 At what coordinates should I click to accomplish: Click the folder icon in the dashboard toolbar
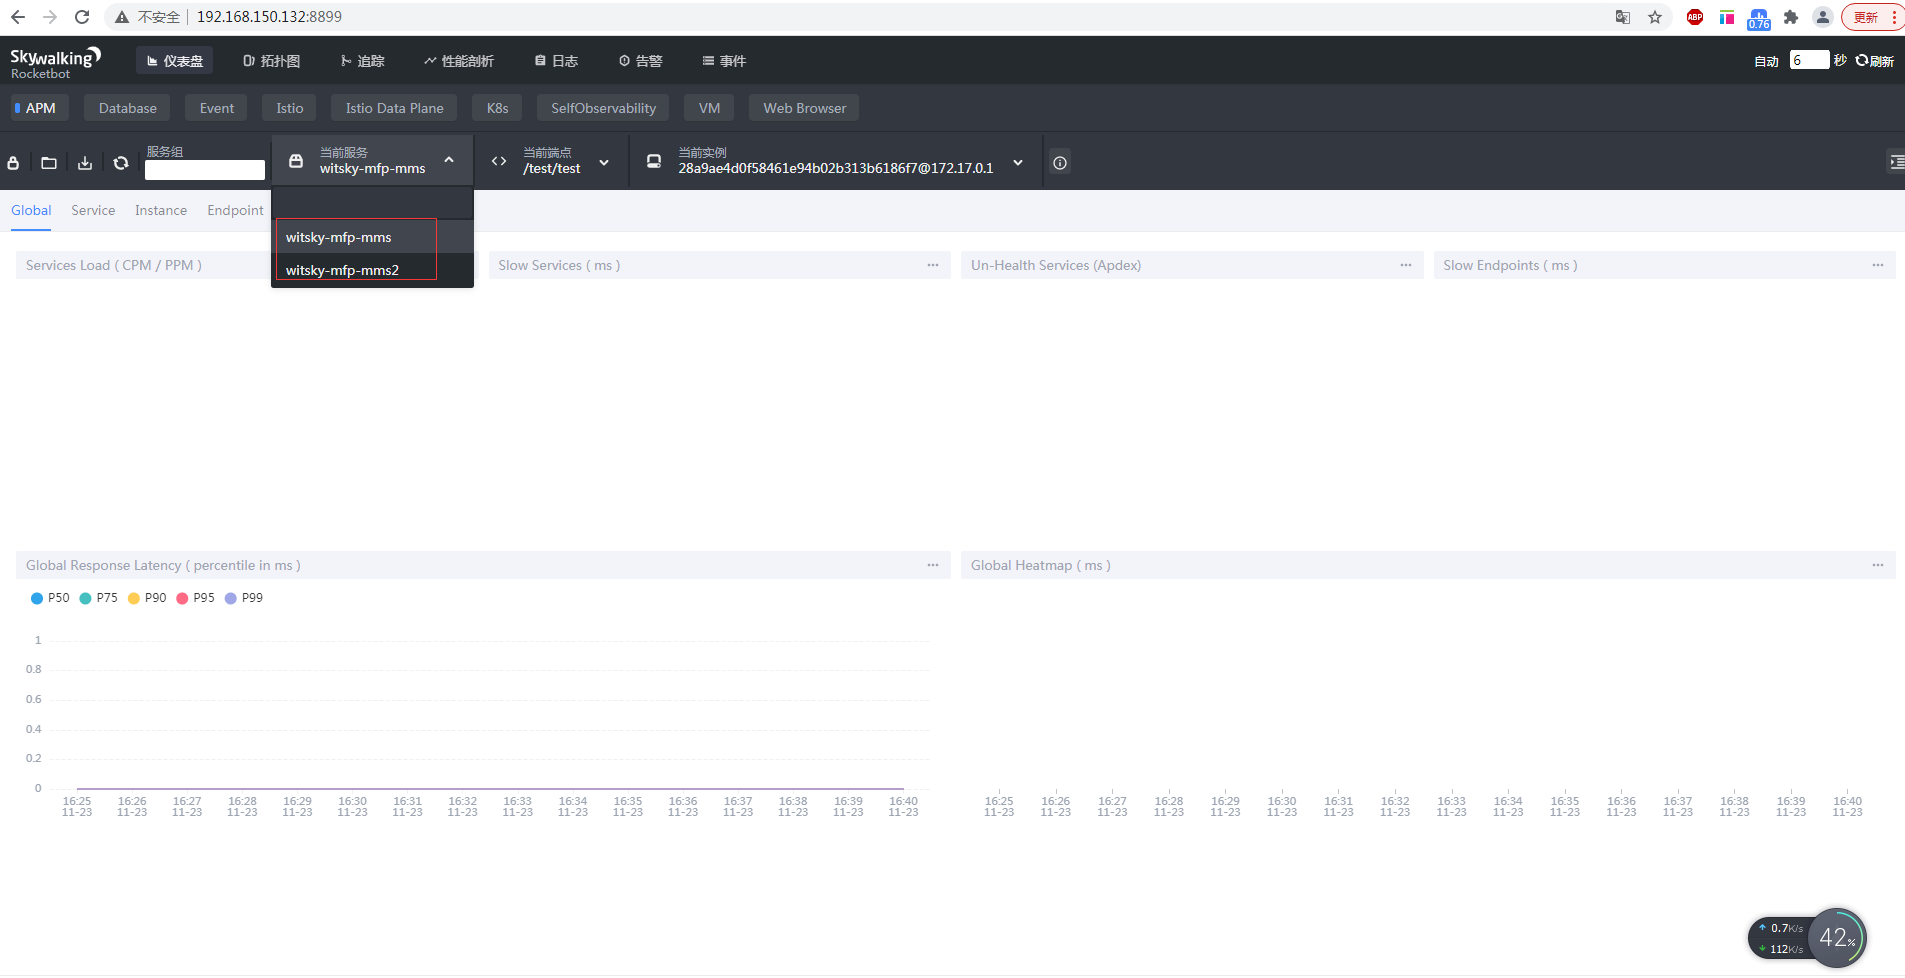[x=49, y=163]
